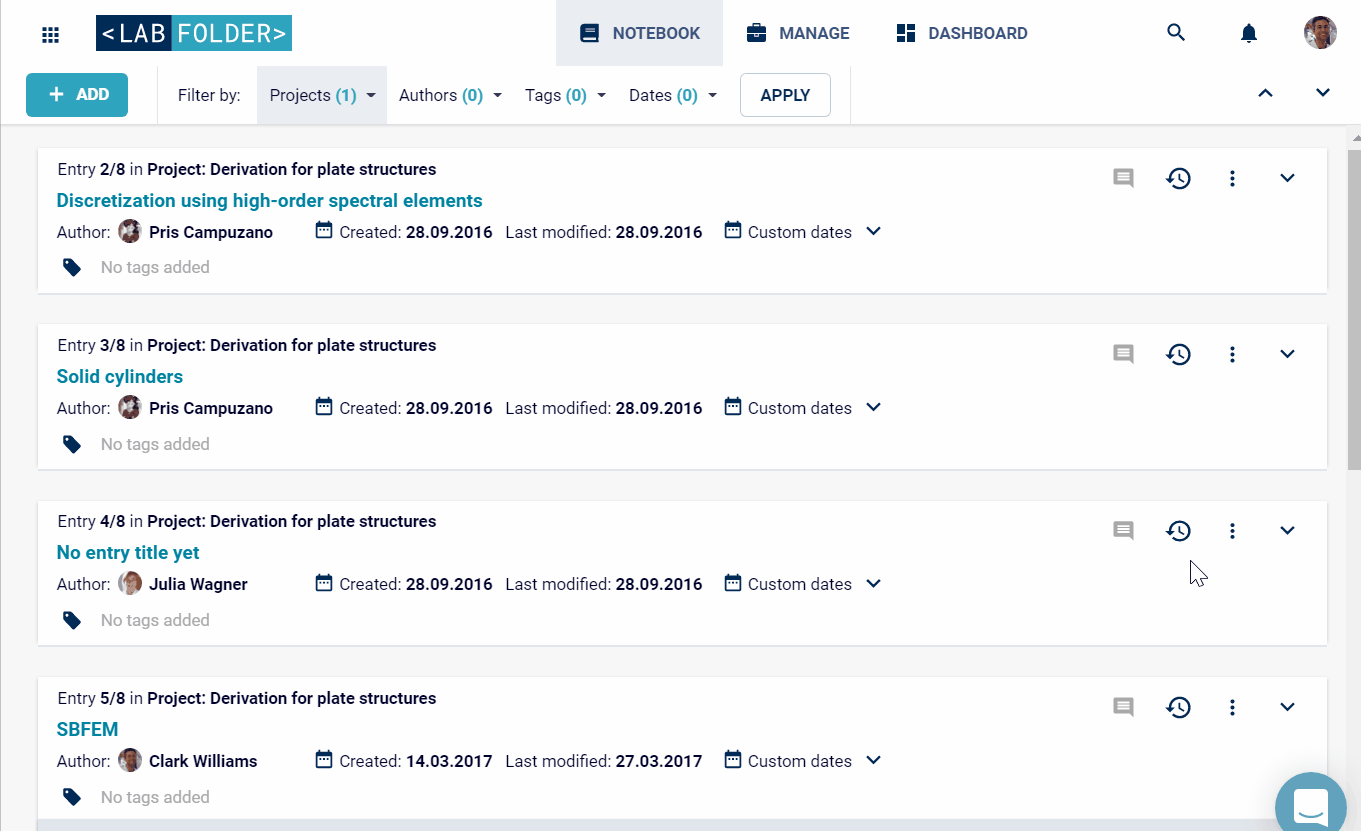Click tag icon on Discretization entry
The height and width of the screenshot is (831, 1361).
72,267
